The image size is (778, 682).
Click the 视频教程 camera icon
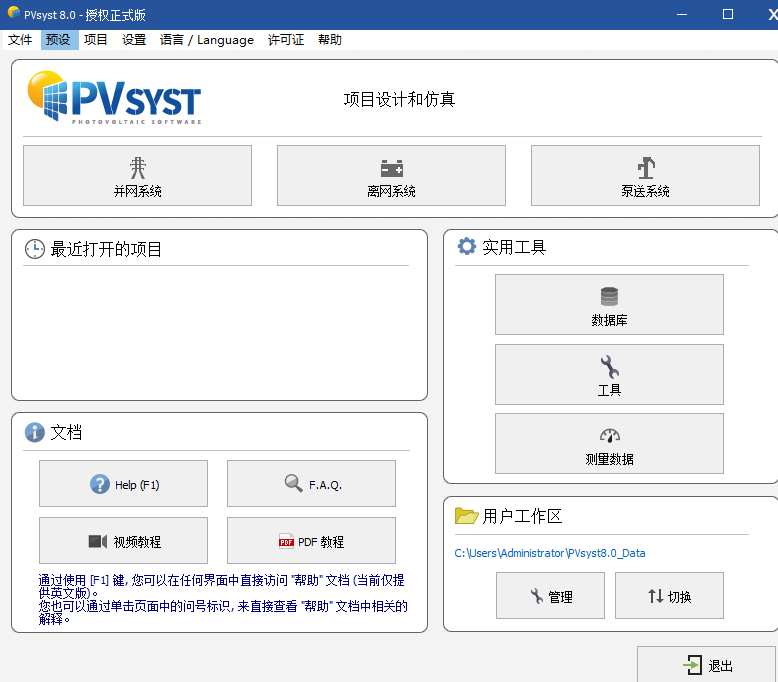[x=98, y=541]
